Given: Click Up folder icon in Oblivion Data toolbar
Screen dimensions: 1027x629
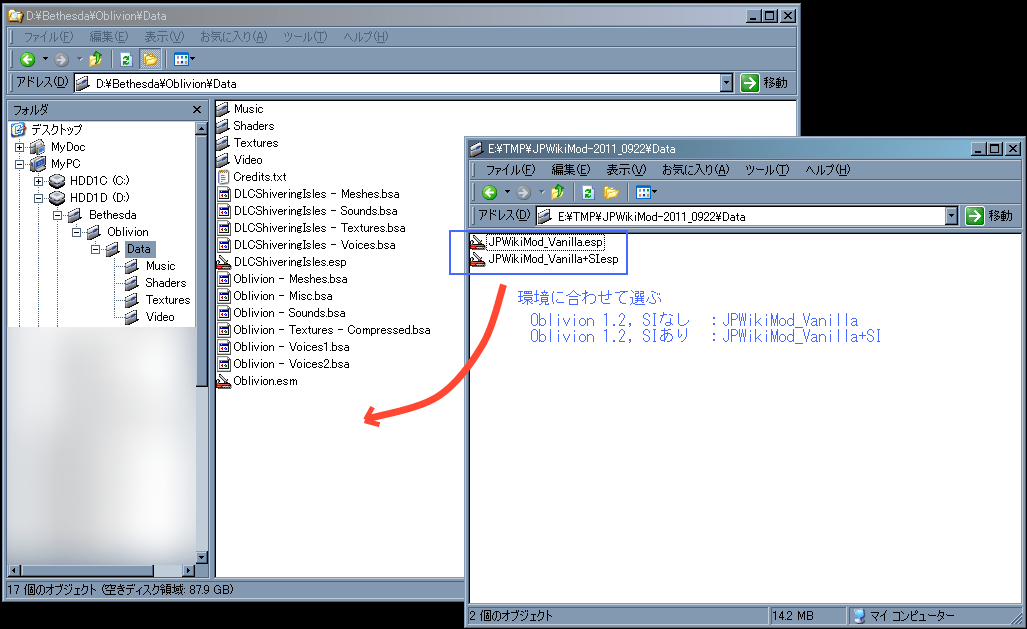Looking at the screenshot, I should pyautogui.click(x=95, y=59).
